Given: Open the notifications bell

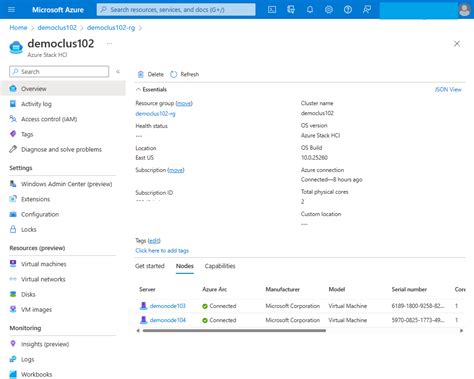Looking at the screenshot, I should (310, 10).
